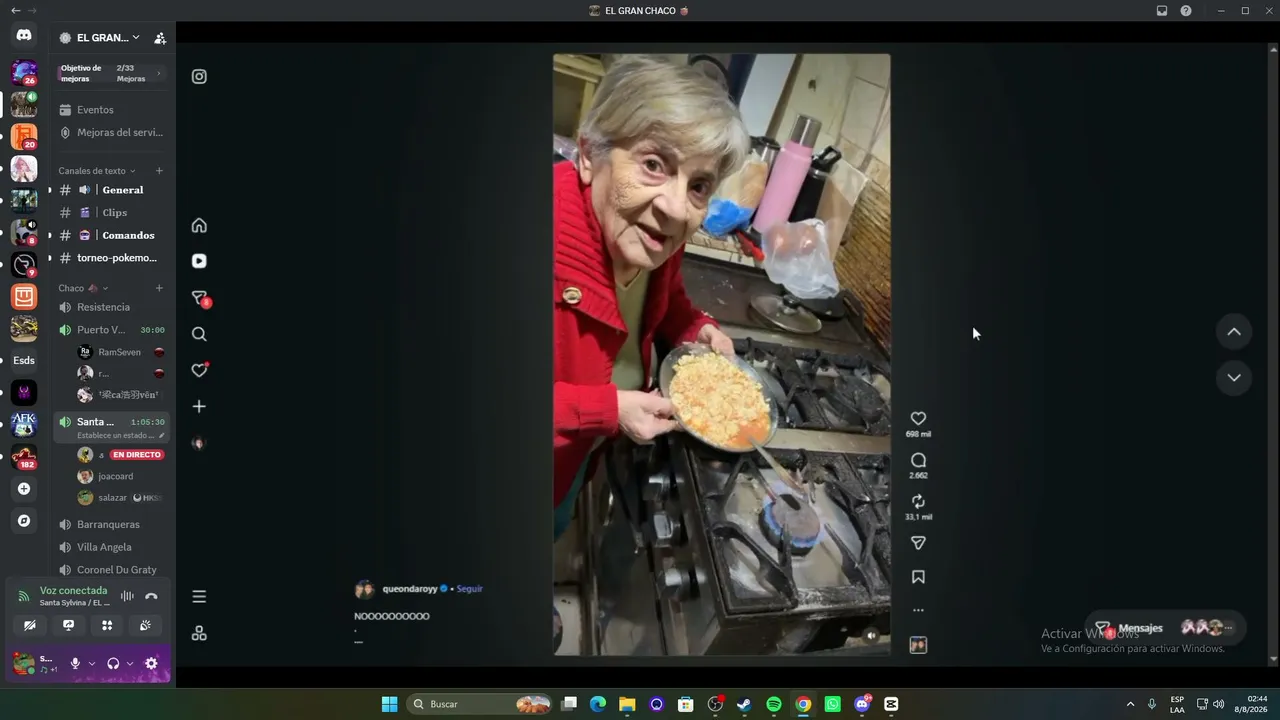This screenshot has height=720, width=1280.
Task: Open headphone output options arrow
Action: pyautogui.click(x=130, y=663)
